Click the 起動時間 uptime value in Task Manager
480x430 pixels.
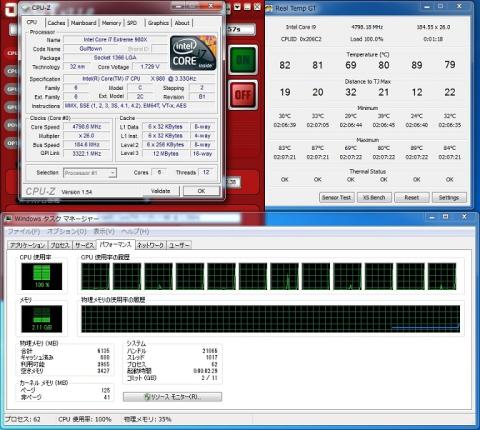click(x=205, y=371)
